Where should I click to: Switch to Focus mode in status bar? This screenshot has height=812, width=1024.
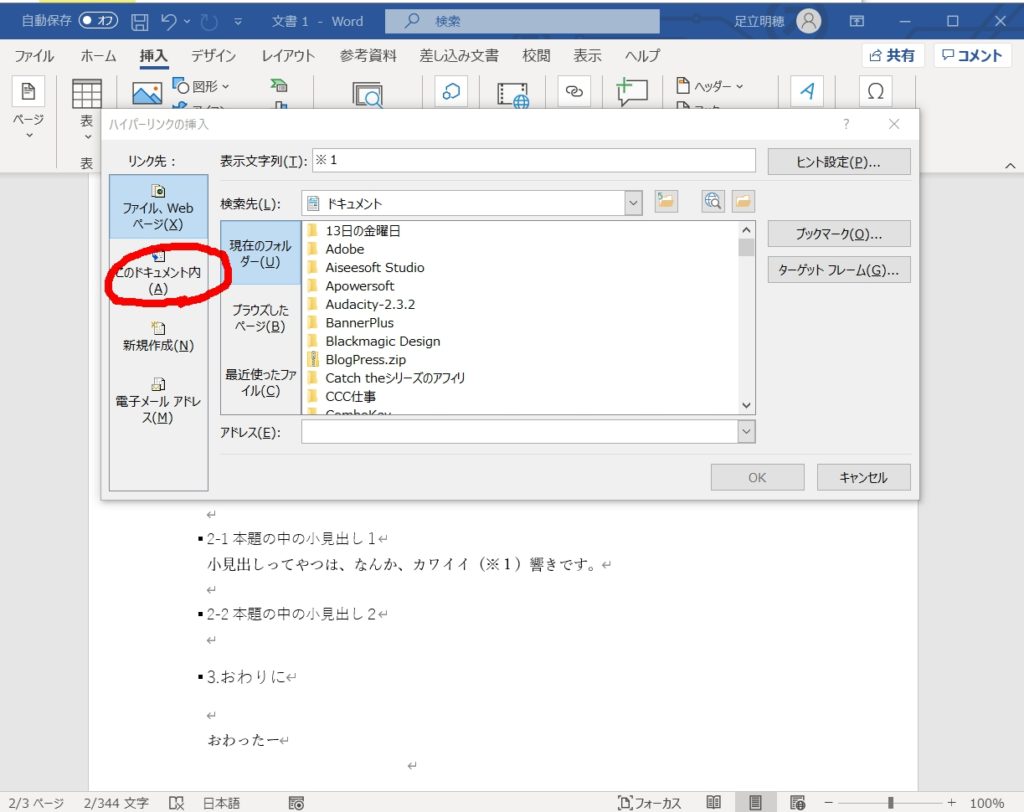pos(650,803)
